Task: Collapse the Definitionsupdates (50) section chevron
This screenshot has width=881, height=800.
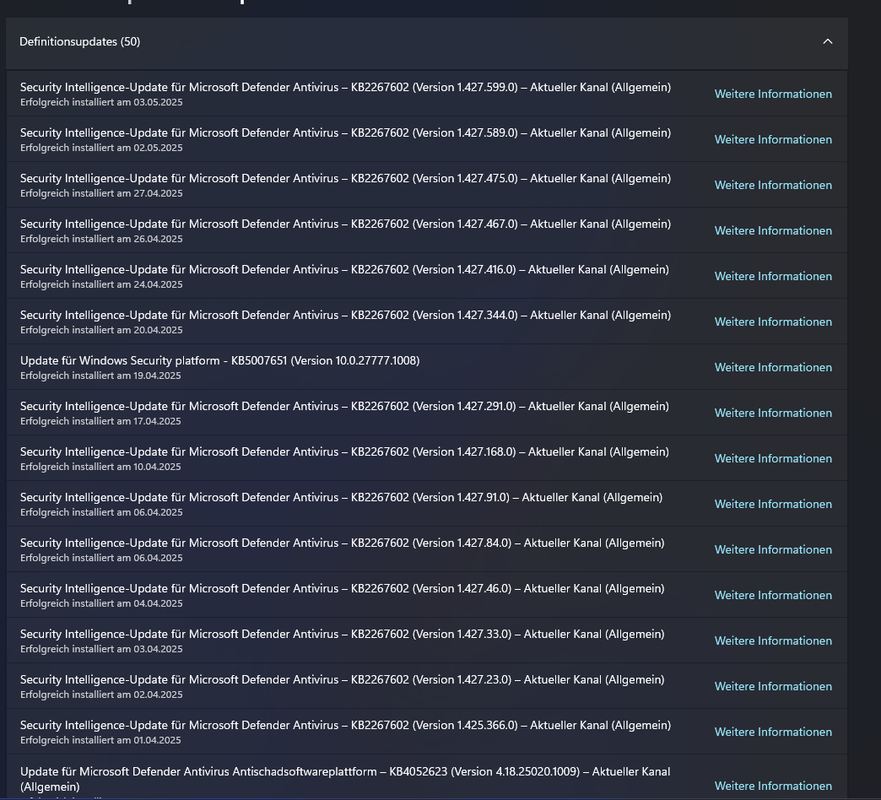Action: (827, 42)
